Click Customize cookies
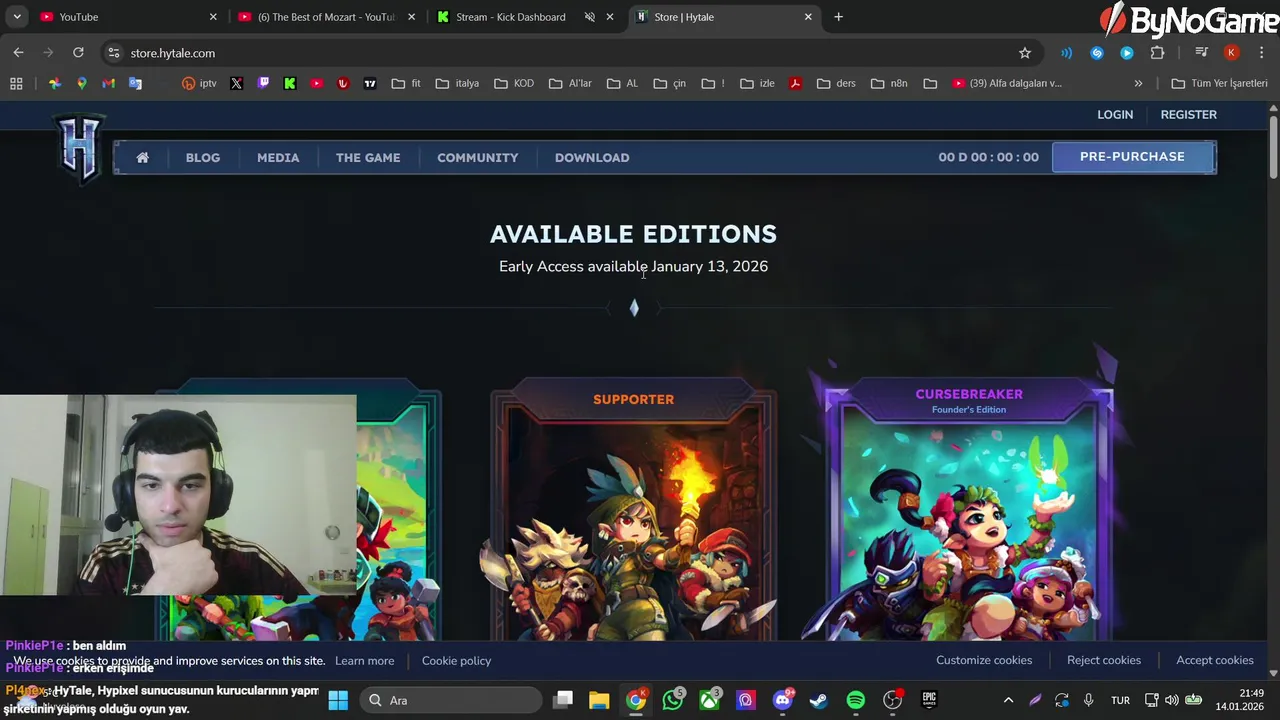Screen dimensions: 1280x720 [x=984, y=660]
